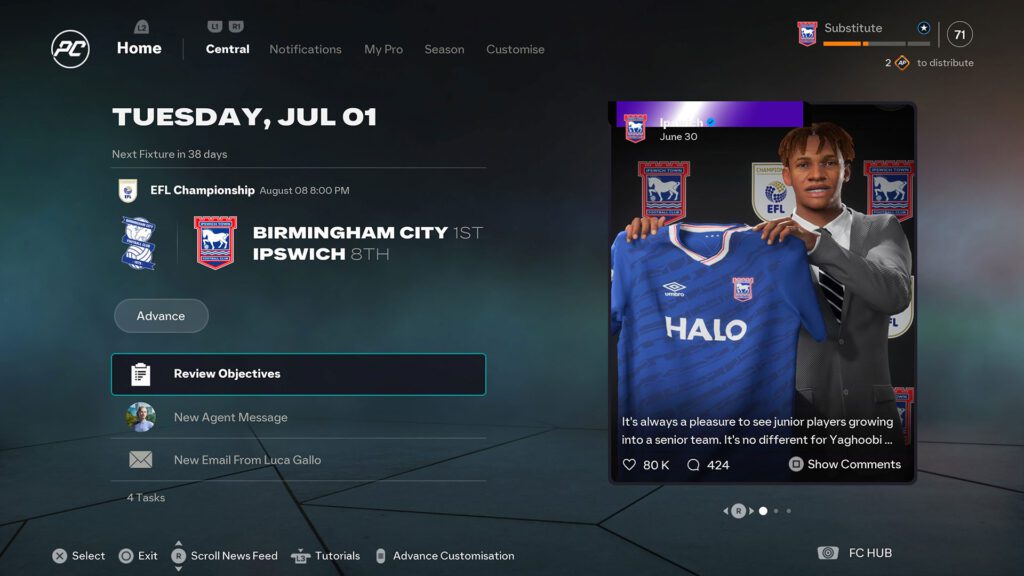This screenshot has width=1024, height=576.
Task: Select the third news feed page dot
Action: tap(789, 511)
